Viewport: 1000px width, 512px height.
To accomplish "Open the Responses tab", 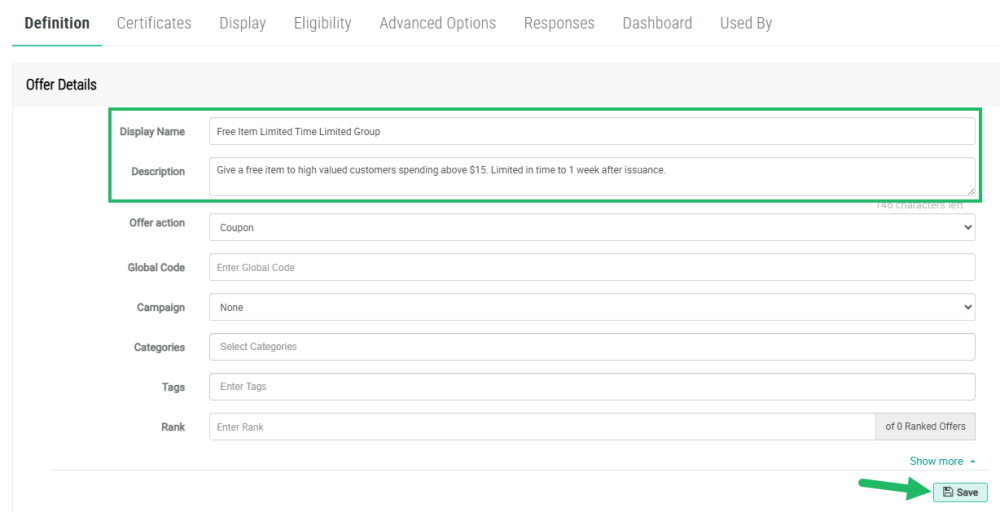I will pos(559,23).
